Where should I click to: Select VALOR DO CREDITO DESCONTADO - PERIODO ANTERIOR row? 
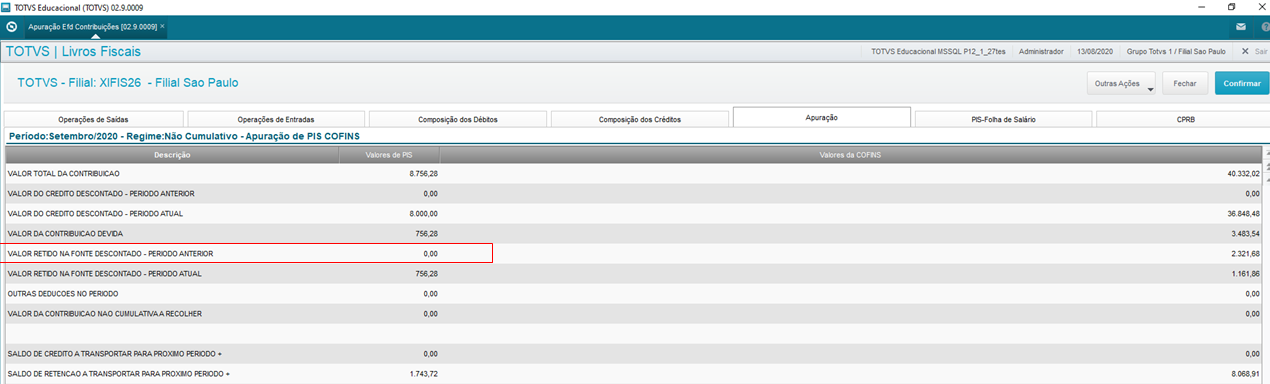point(634,193)
